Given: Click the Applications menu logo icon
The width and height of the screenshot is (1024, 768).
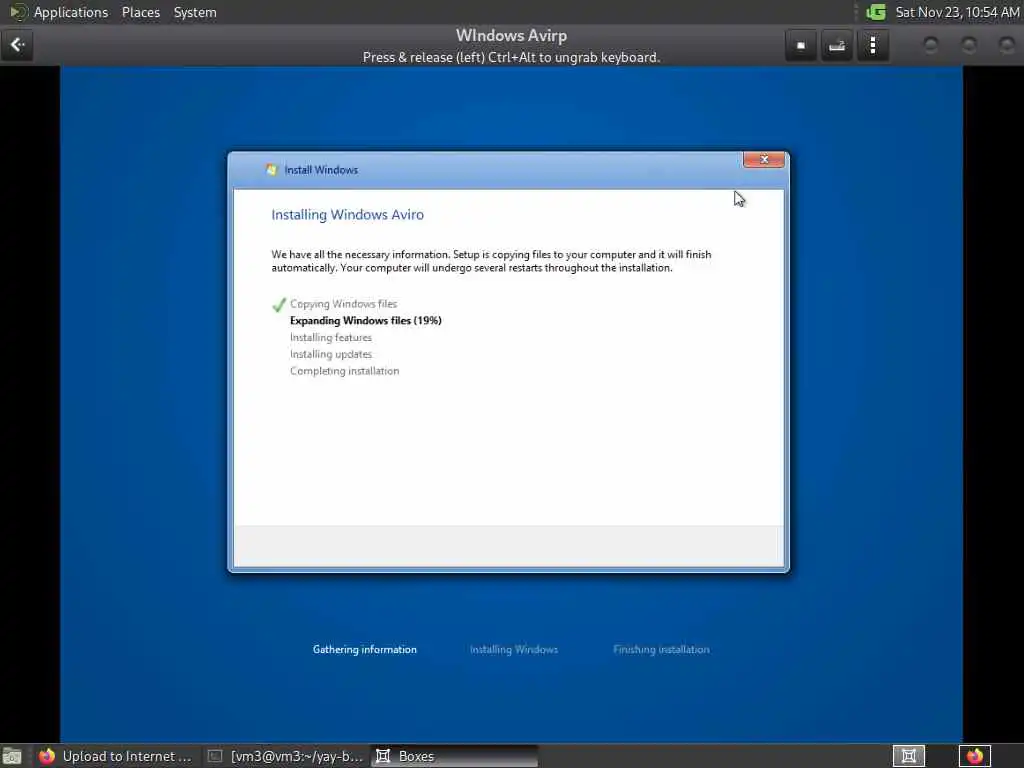Looking at the screenshot, I should (x=18, y=12).
